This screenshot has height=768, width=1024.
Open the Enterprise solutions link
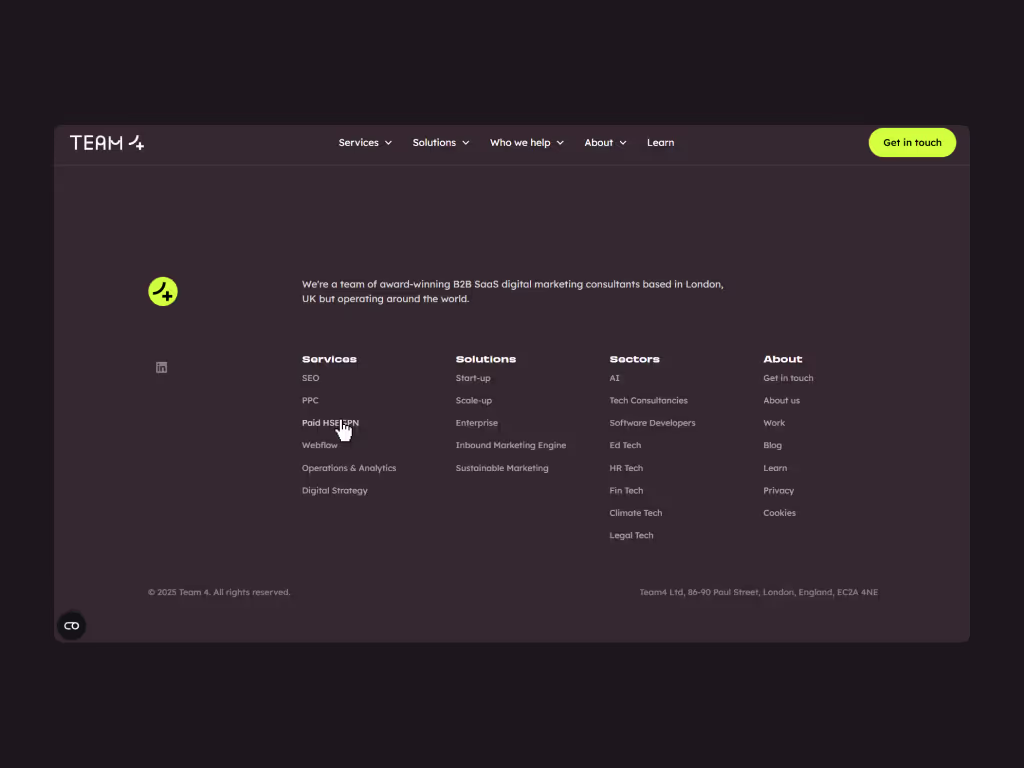(477, 423)
